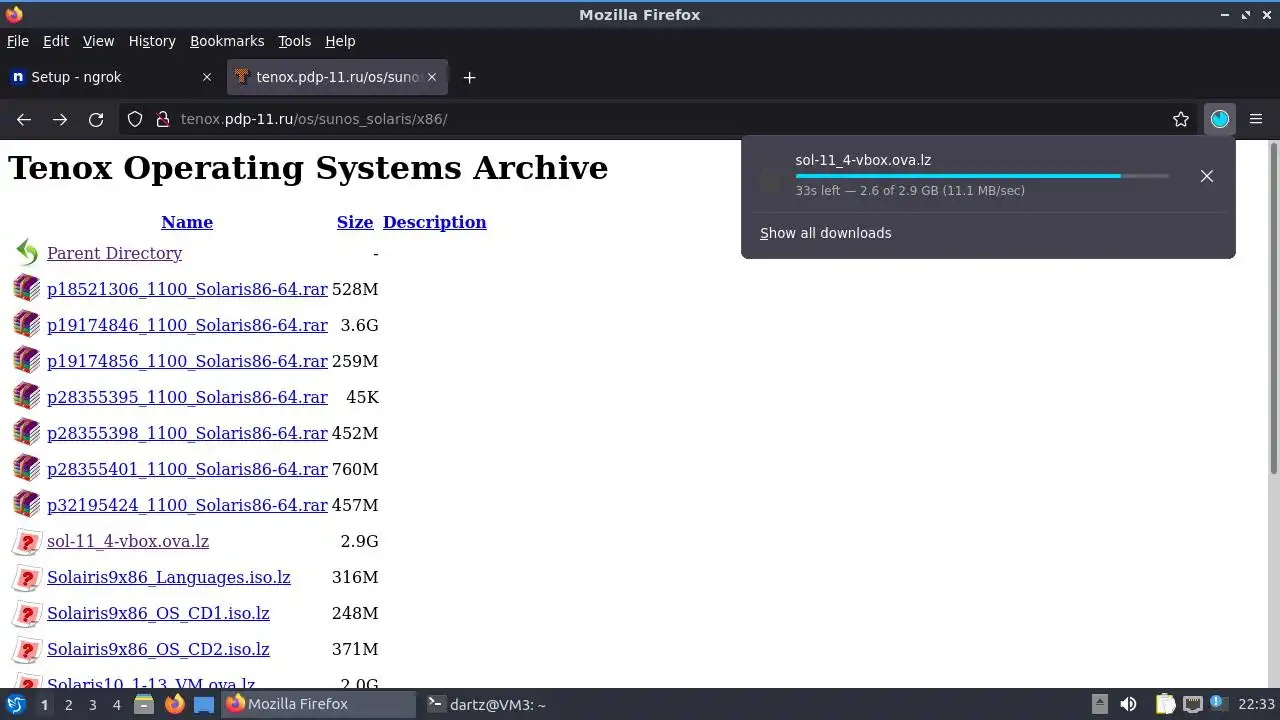Download p32195424_1100_Solaris86-64.rar
1280x720 pixels.
[187, 505]
